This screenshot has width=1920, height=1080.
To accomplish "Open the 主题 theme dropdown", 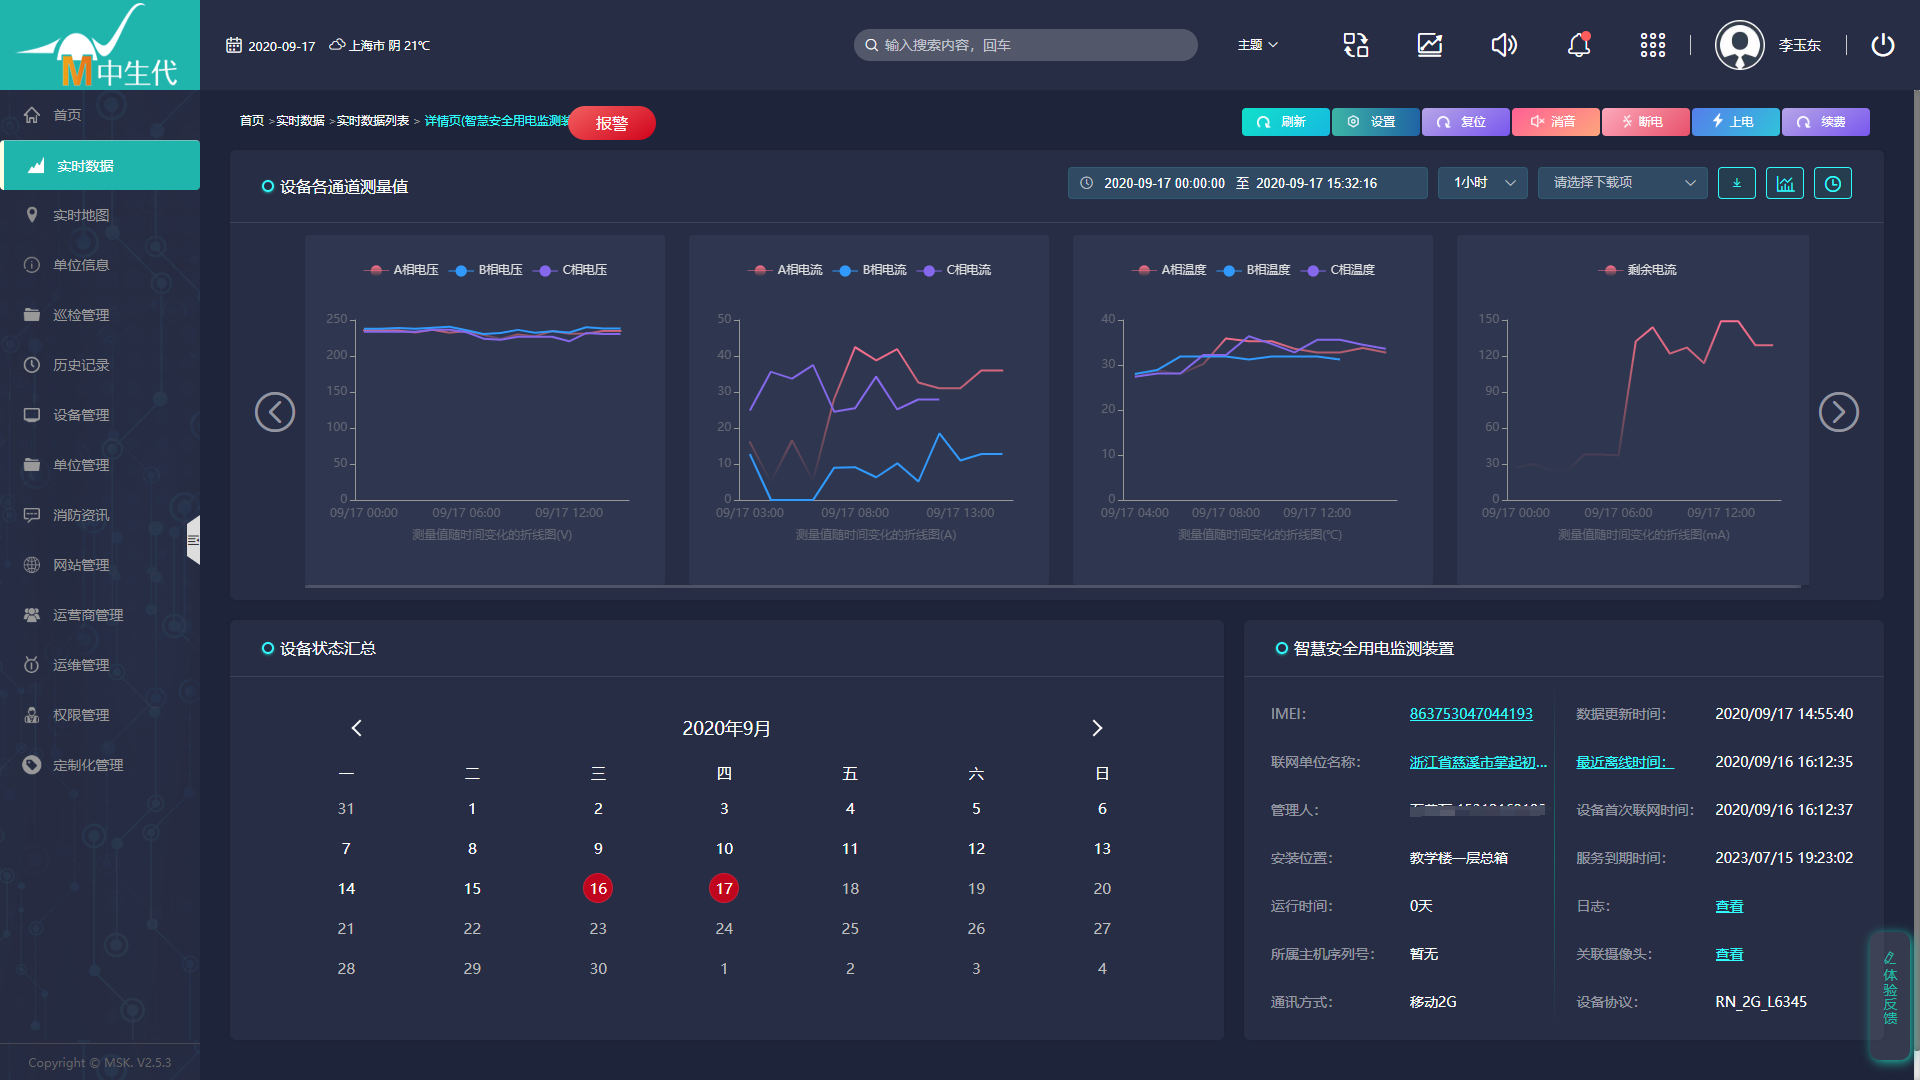I will [1257, 45].
